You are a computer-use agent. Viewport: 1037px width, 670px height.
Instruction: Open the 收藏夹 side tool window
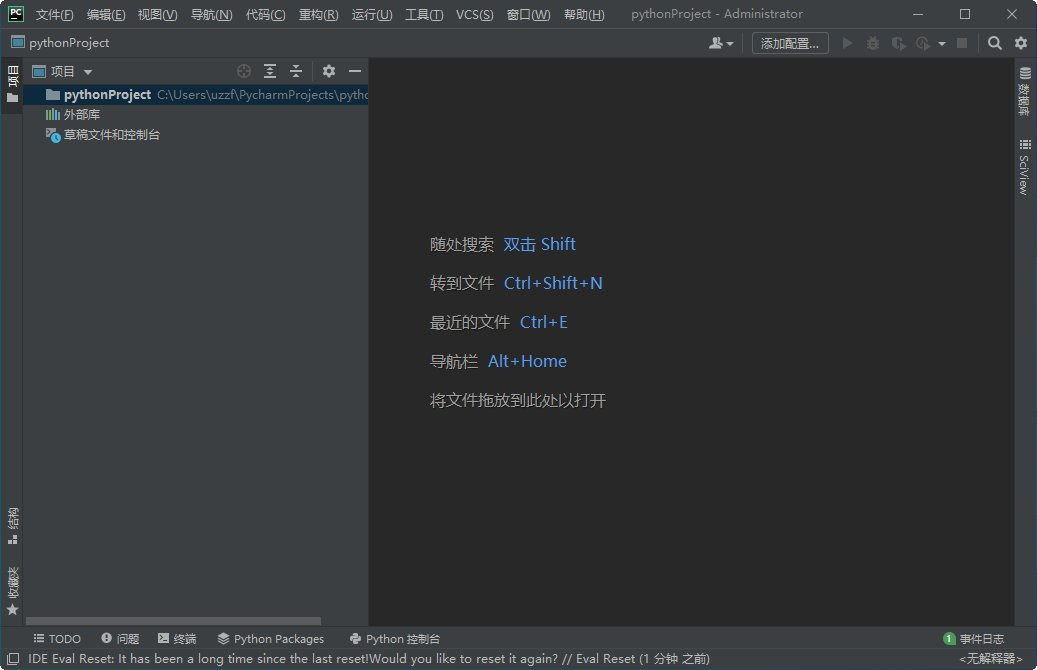point(13,591)
